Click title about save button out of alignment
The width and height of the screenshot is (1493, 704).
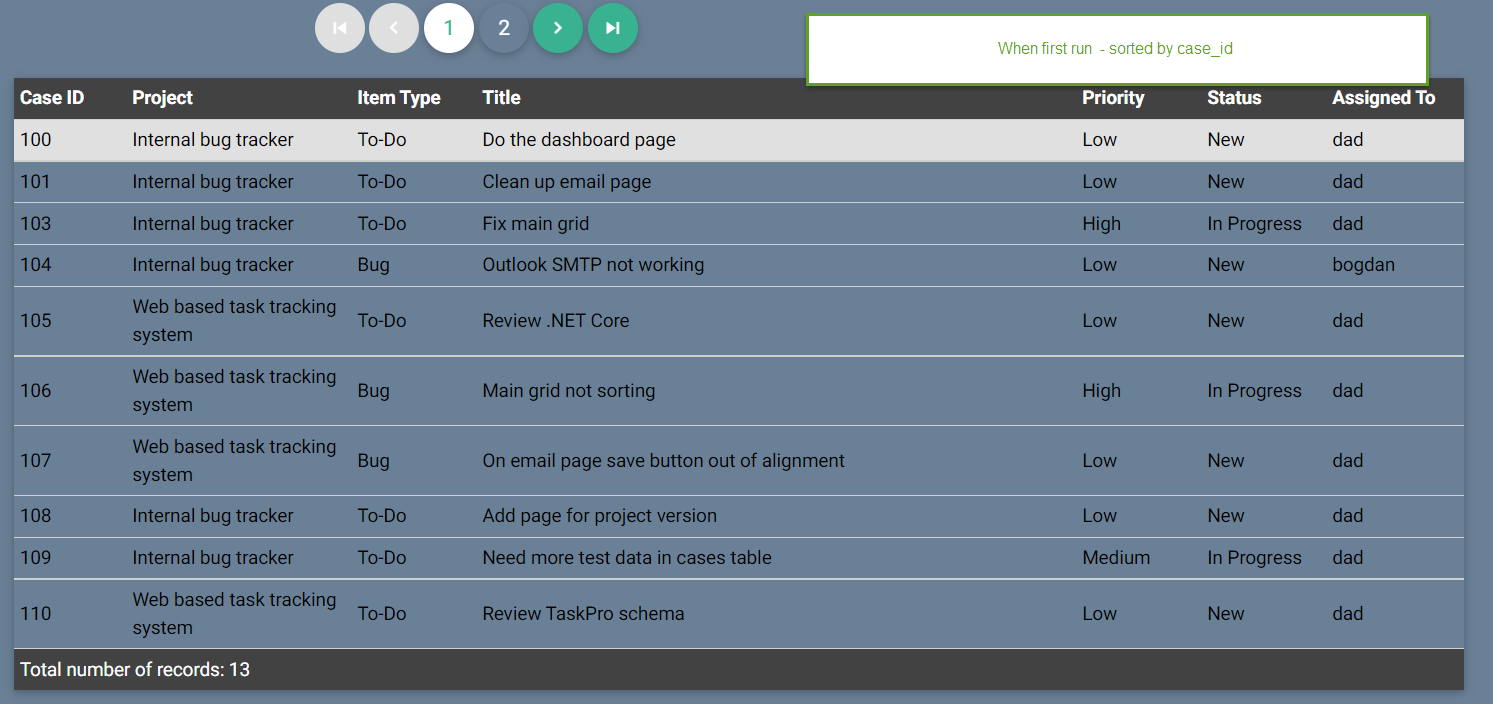[664, 461]
